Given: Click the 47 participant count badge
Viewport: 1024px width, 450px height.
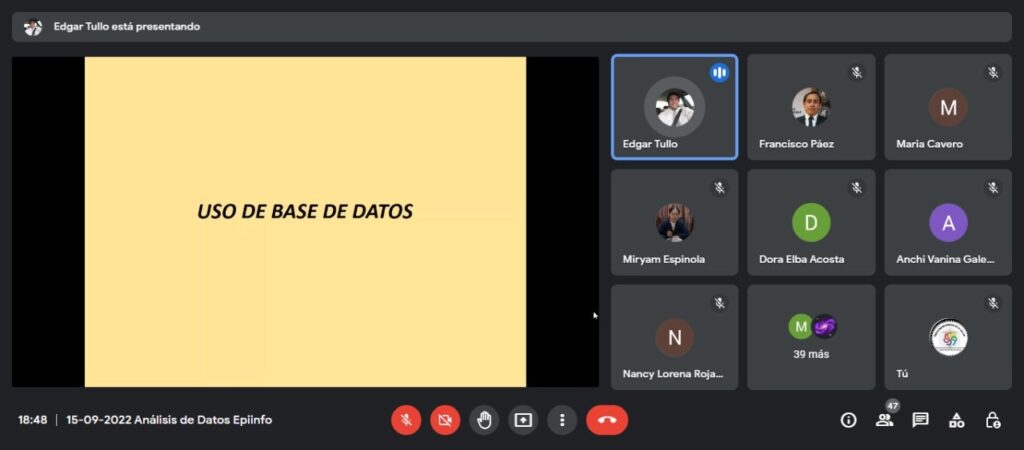Looking at the screenshot, I should tap(893, 406).
